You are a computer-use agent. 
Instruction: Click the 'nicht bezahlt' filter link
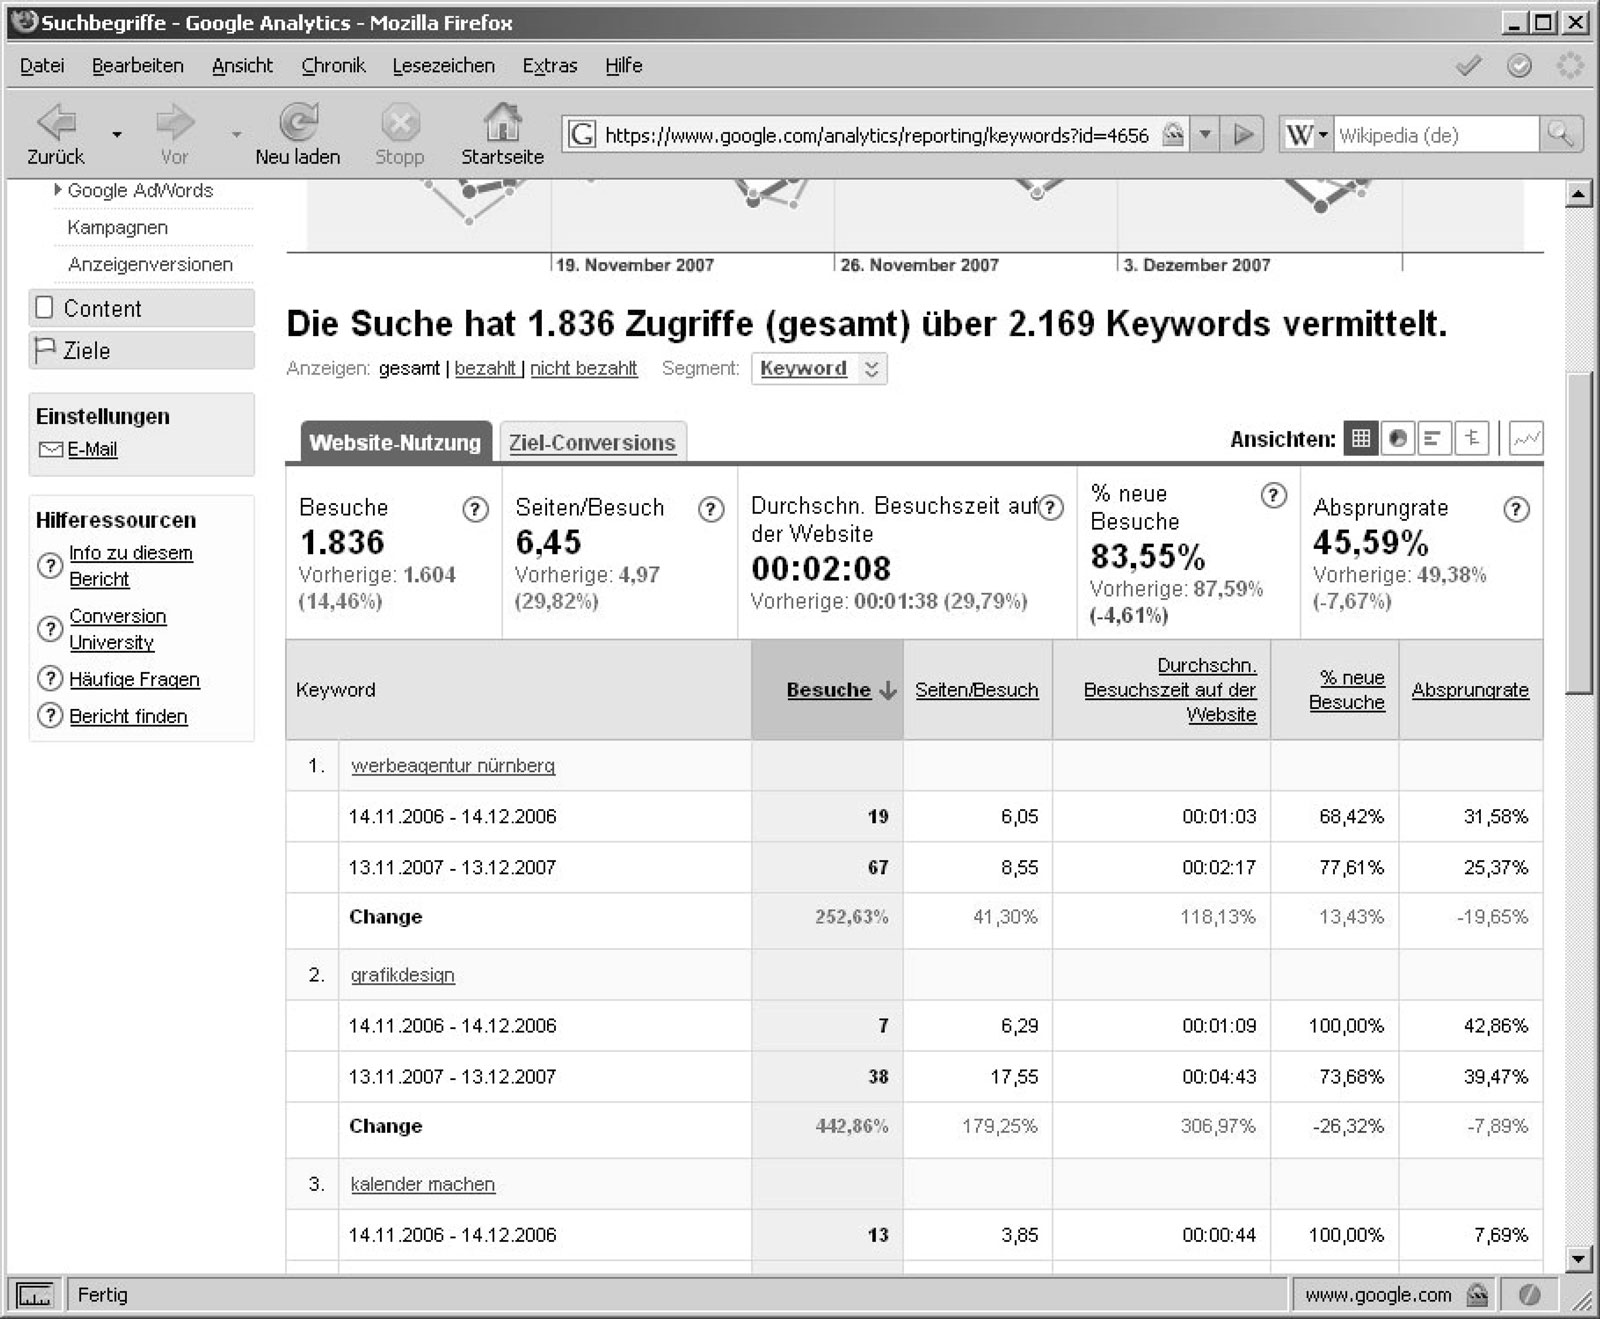click(583, 369)
